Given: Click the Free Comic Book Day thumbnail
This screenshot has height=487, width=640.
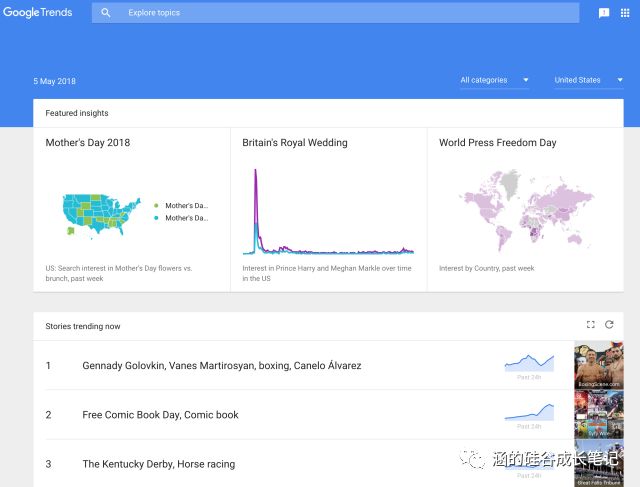Looking at the screenshot, I should [599, 414].
